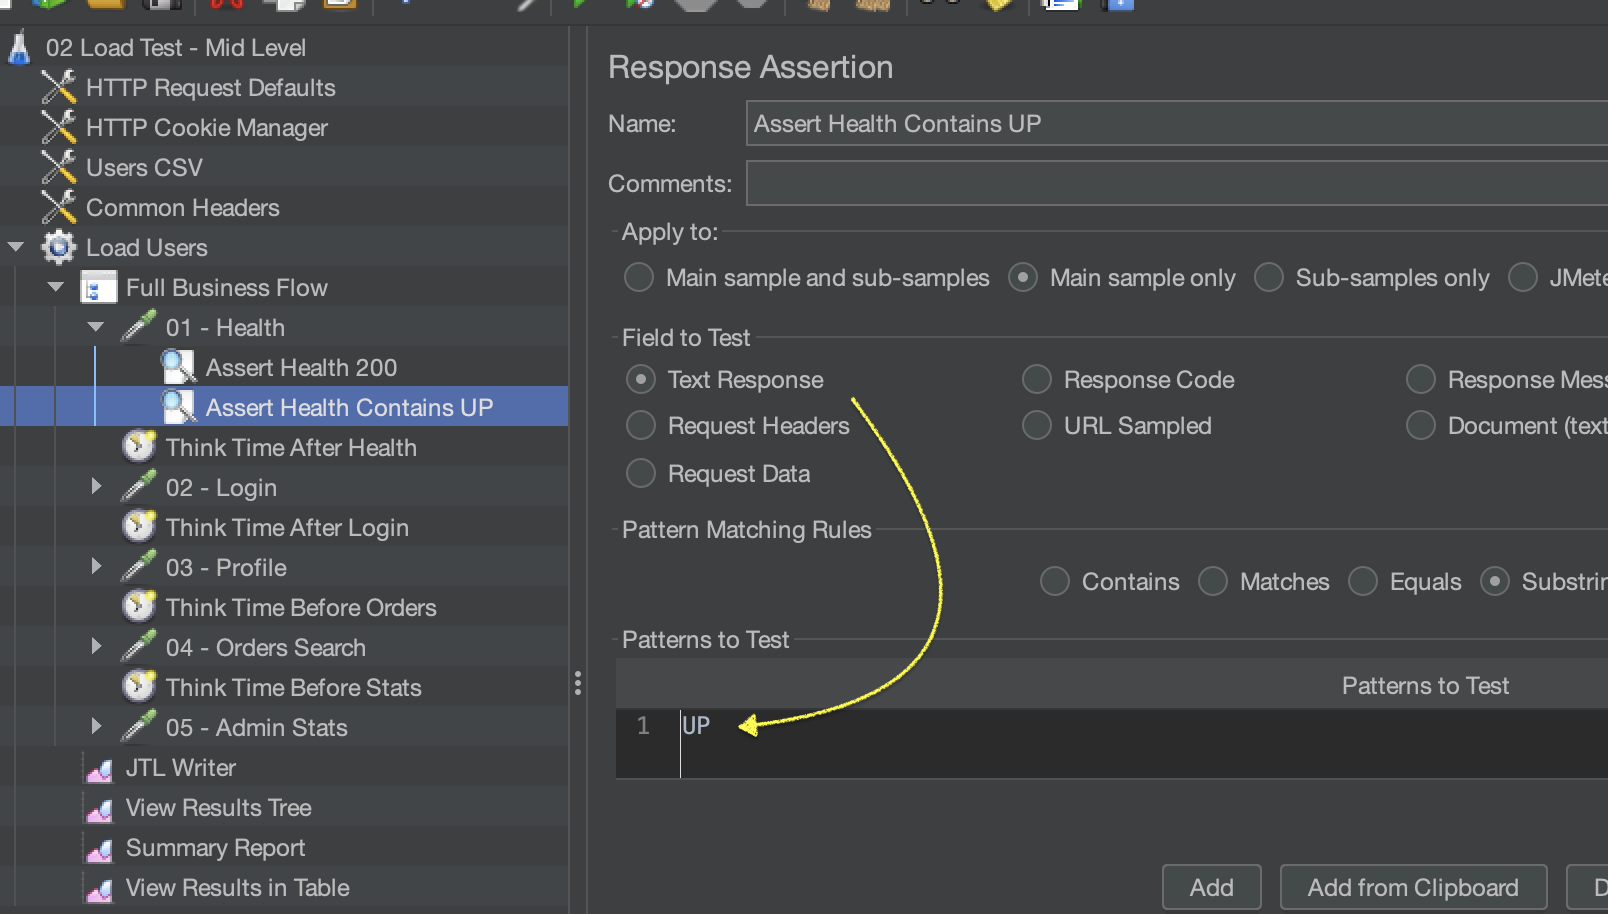Click the Test Plan flask icon
This screenshot has height=914, width=1608.
tap(19, 48)
